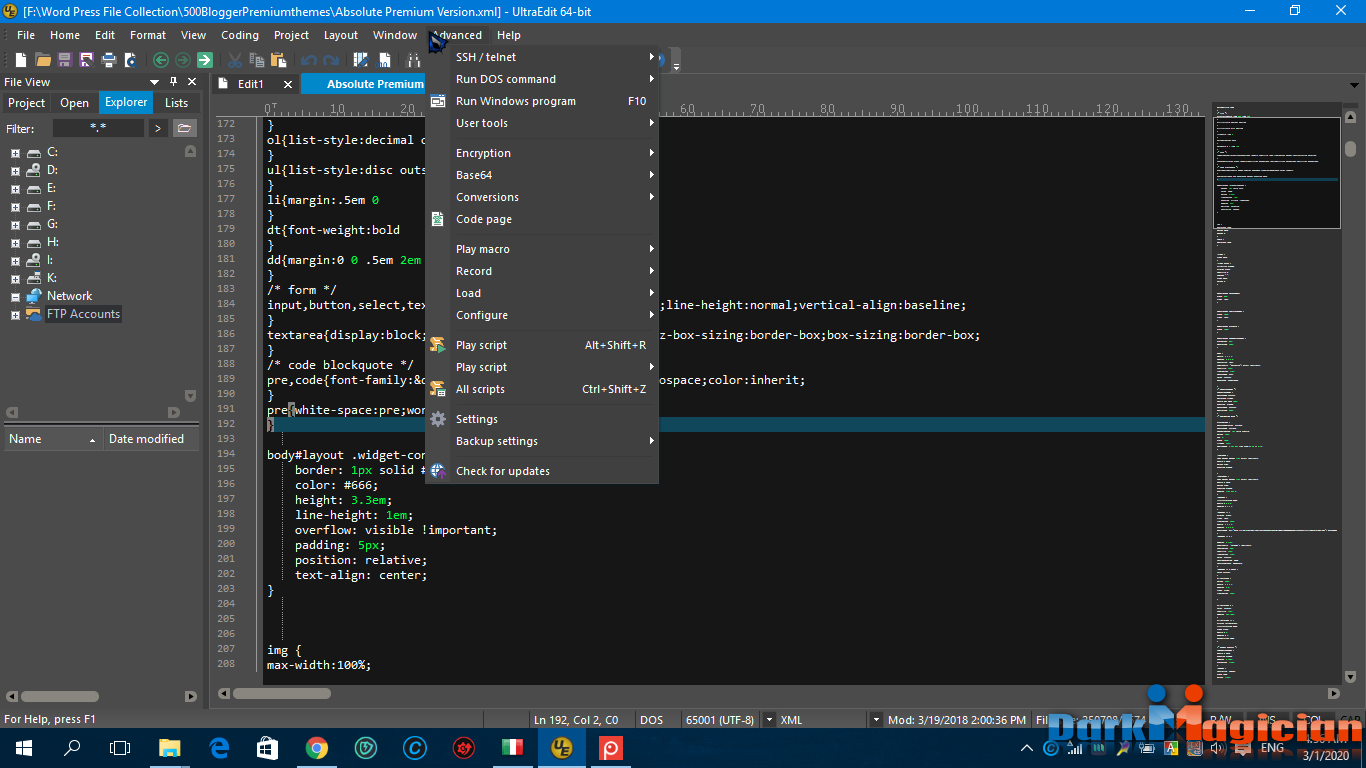Click the green Back arrow icon
1366x768 pixels.
coord(160,60)
